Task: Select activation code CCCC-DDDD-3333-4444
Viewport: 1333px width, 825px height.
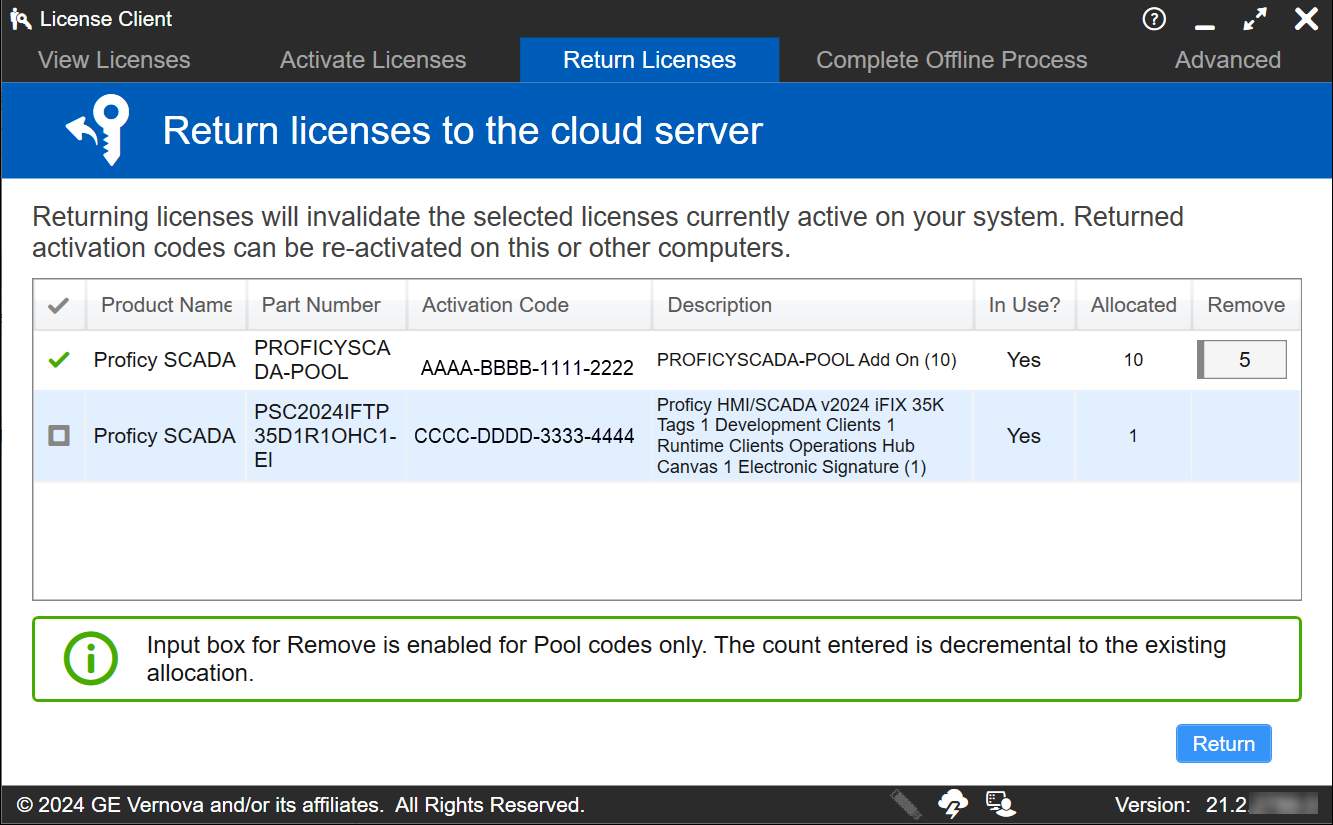Action: pos(524,436)
